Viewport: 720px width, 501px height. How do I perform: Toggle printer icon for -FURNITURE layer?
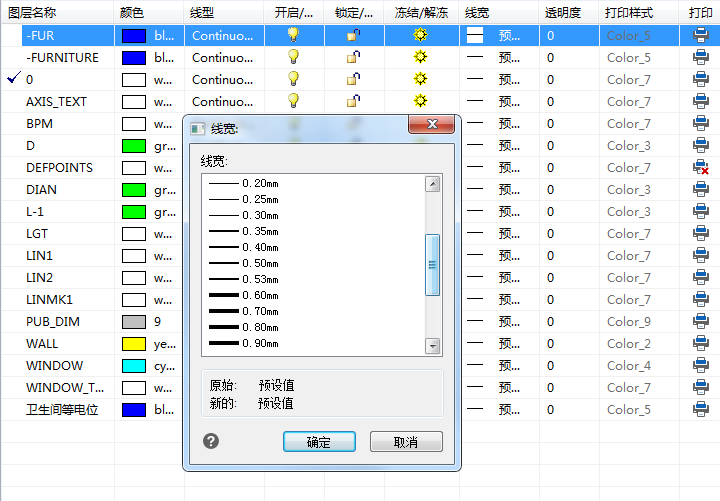tap(700, 57)
